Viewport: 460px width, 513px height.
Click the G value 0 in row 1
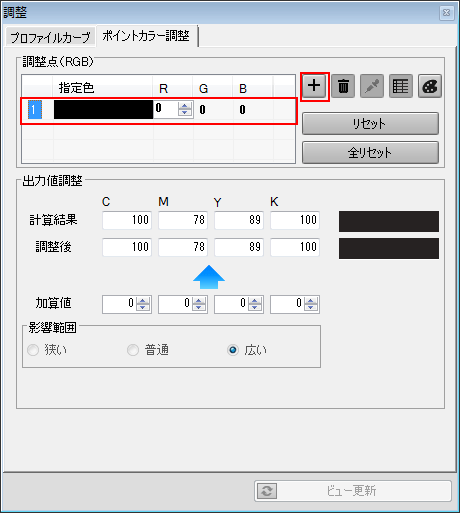[x=202, y=110]
